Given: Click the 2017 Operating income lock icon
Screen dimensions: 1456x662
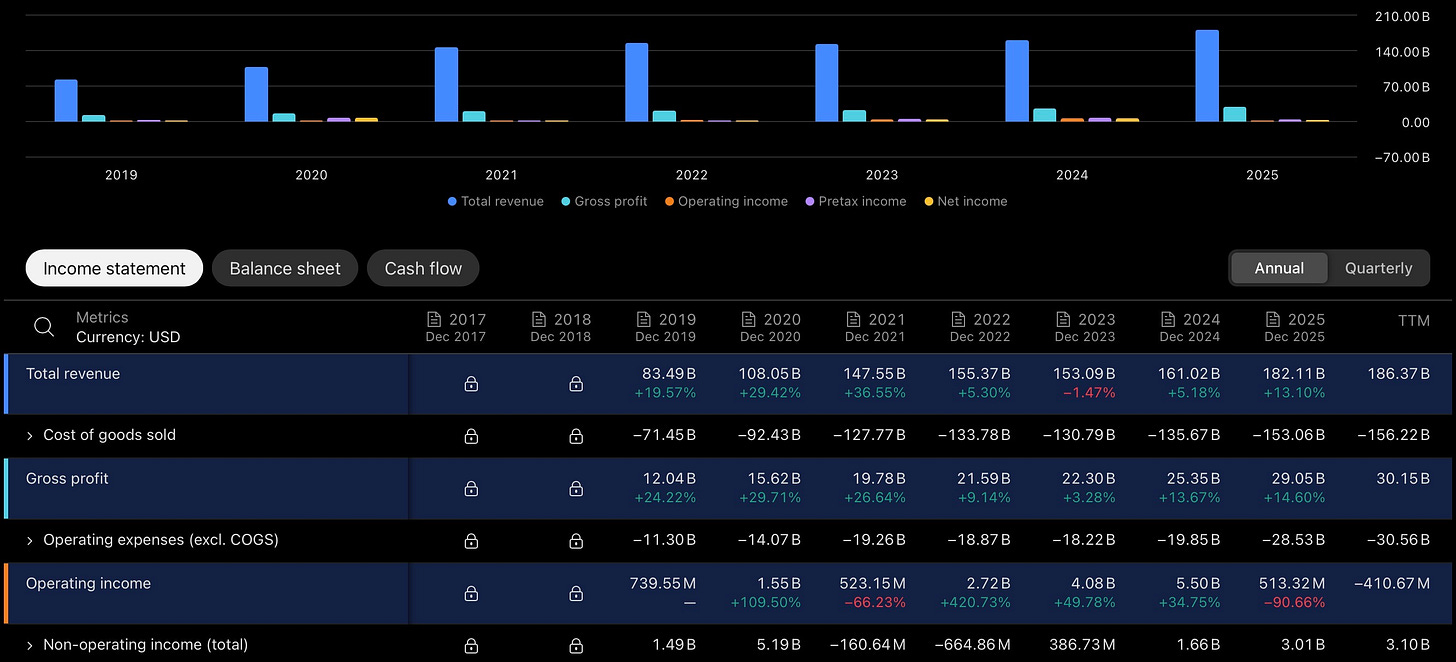Looking at the screenshot, I should (471, 593).
